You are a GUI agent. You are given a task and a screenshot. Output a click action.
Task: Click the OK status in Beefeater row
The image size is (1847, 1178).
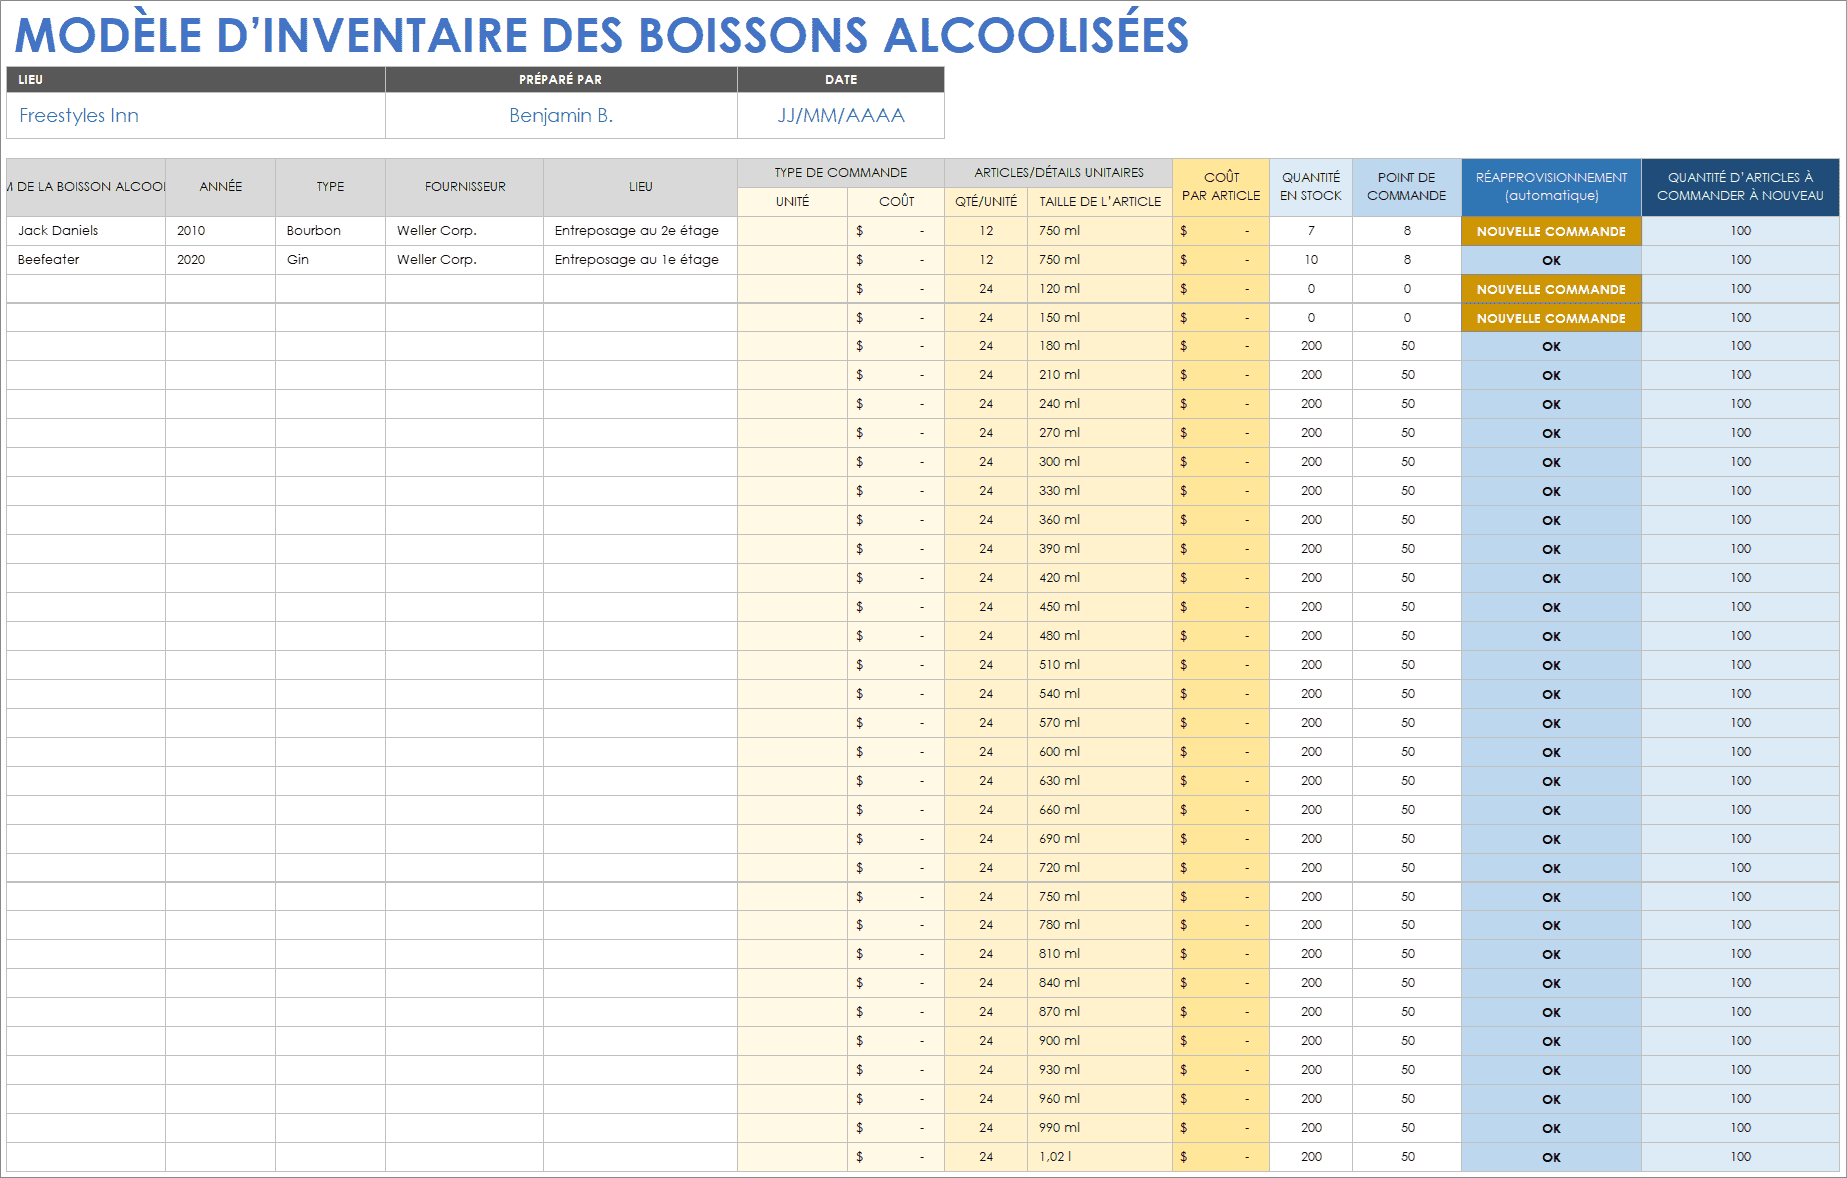click(x=1552, y=260)
